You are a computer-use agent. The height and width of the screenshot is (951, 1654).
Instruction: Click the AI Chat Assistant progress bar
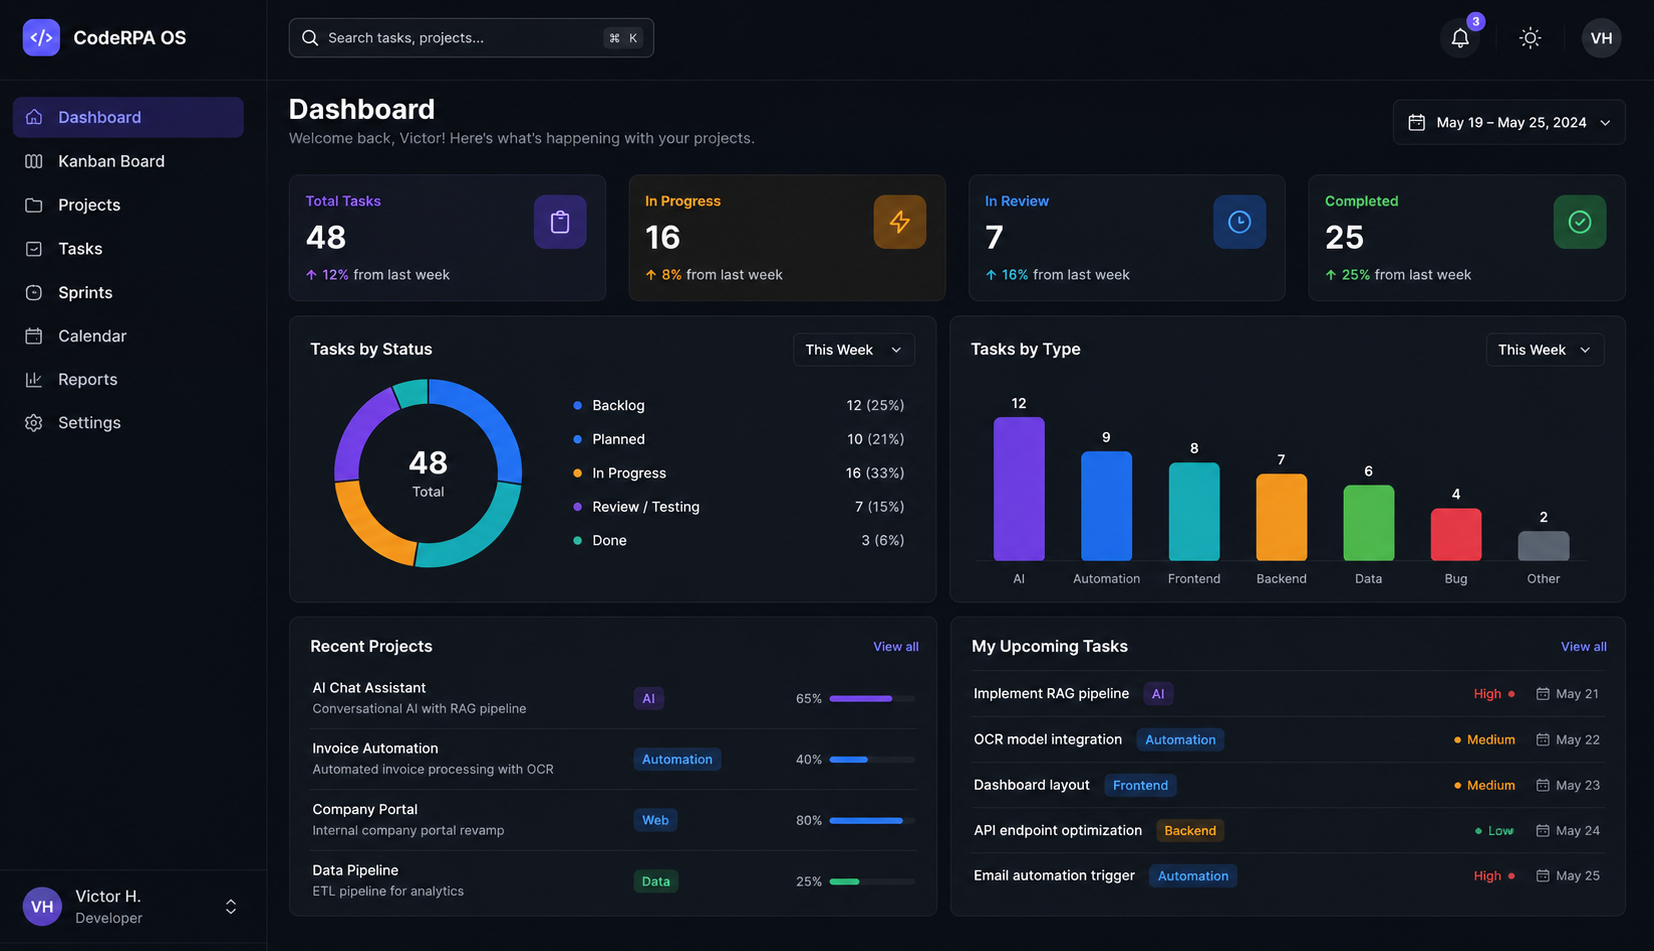tap(872, 699)
